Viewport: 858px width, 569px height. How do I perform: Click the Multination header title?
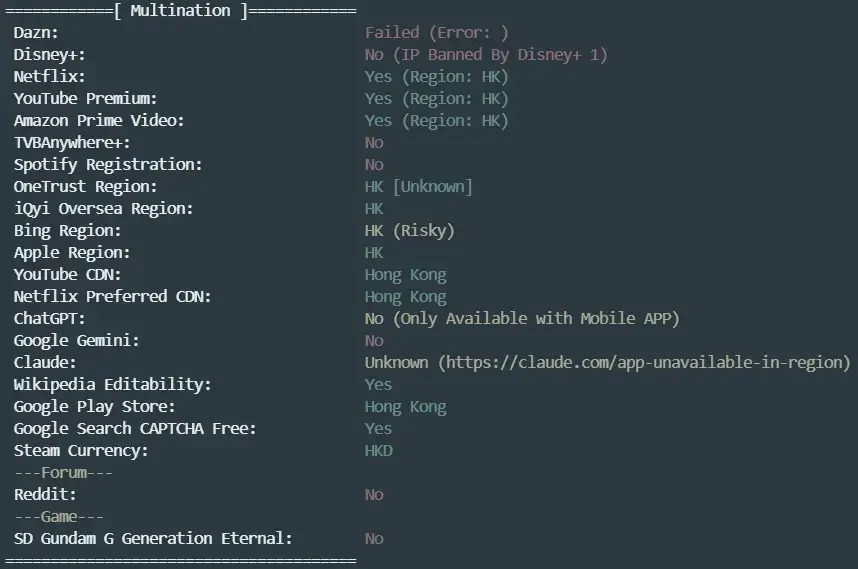(180, 11)
